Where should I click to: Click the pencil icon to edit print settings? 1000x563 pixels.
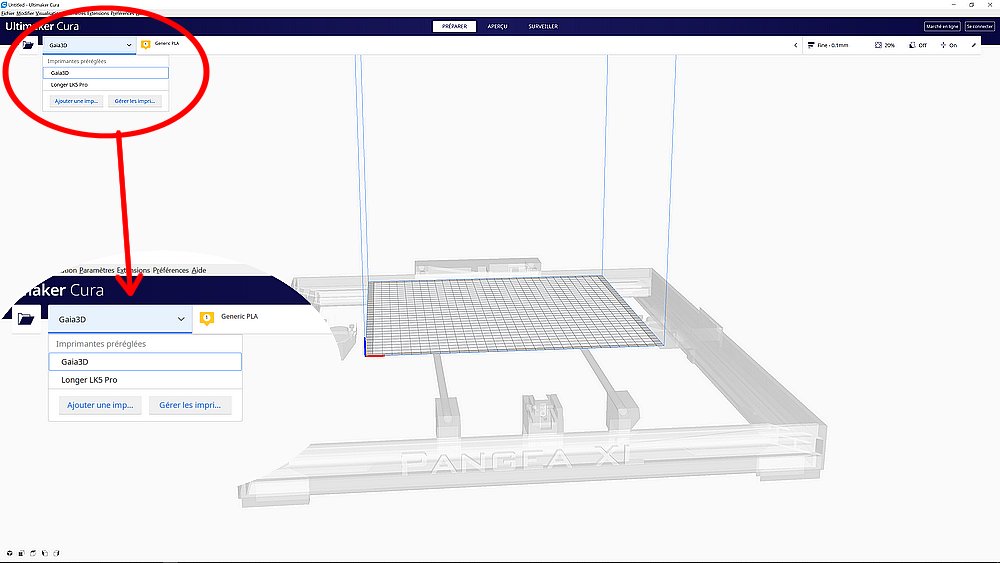[x=974, y=45]
